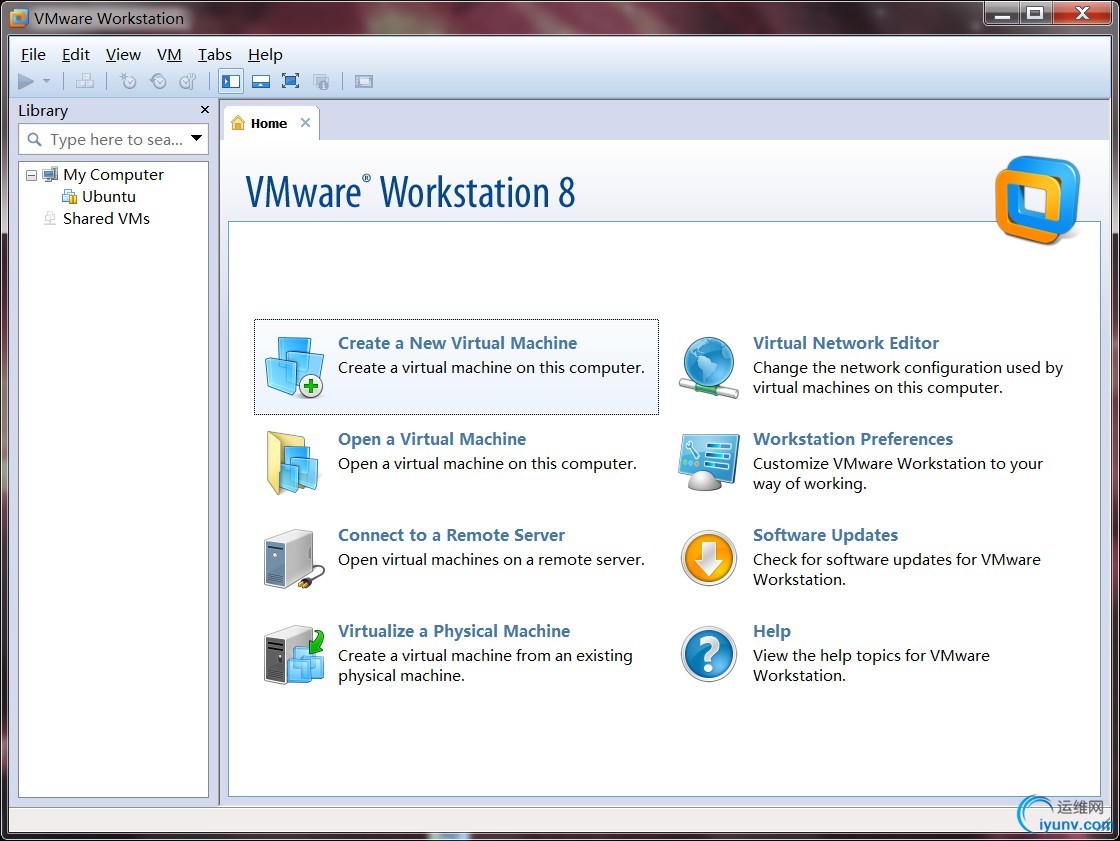Screen dimensions: 1120x841
Task: Click the Virtualize a Physical Machine icon
Action: click(294, 655)
